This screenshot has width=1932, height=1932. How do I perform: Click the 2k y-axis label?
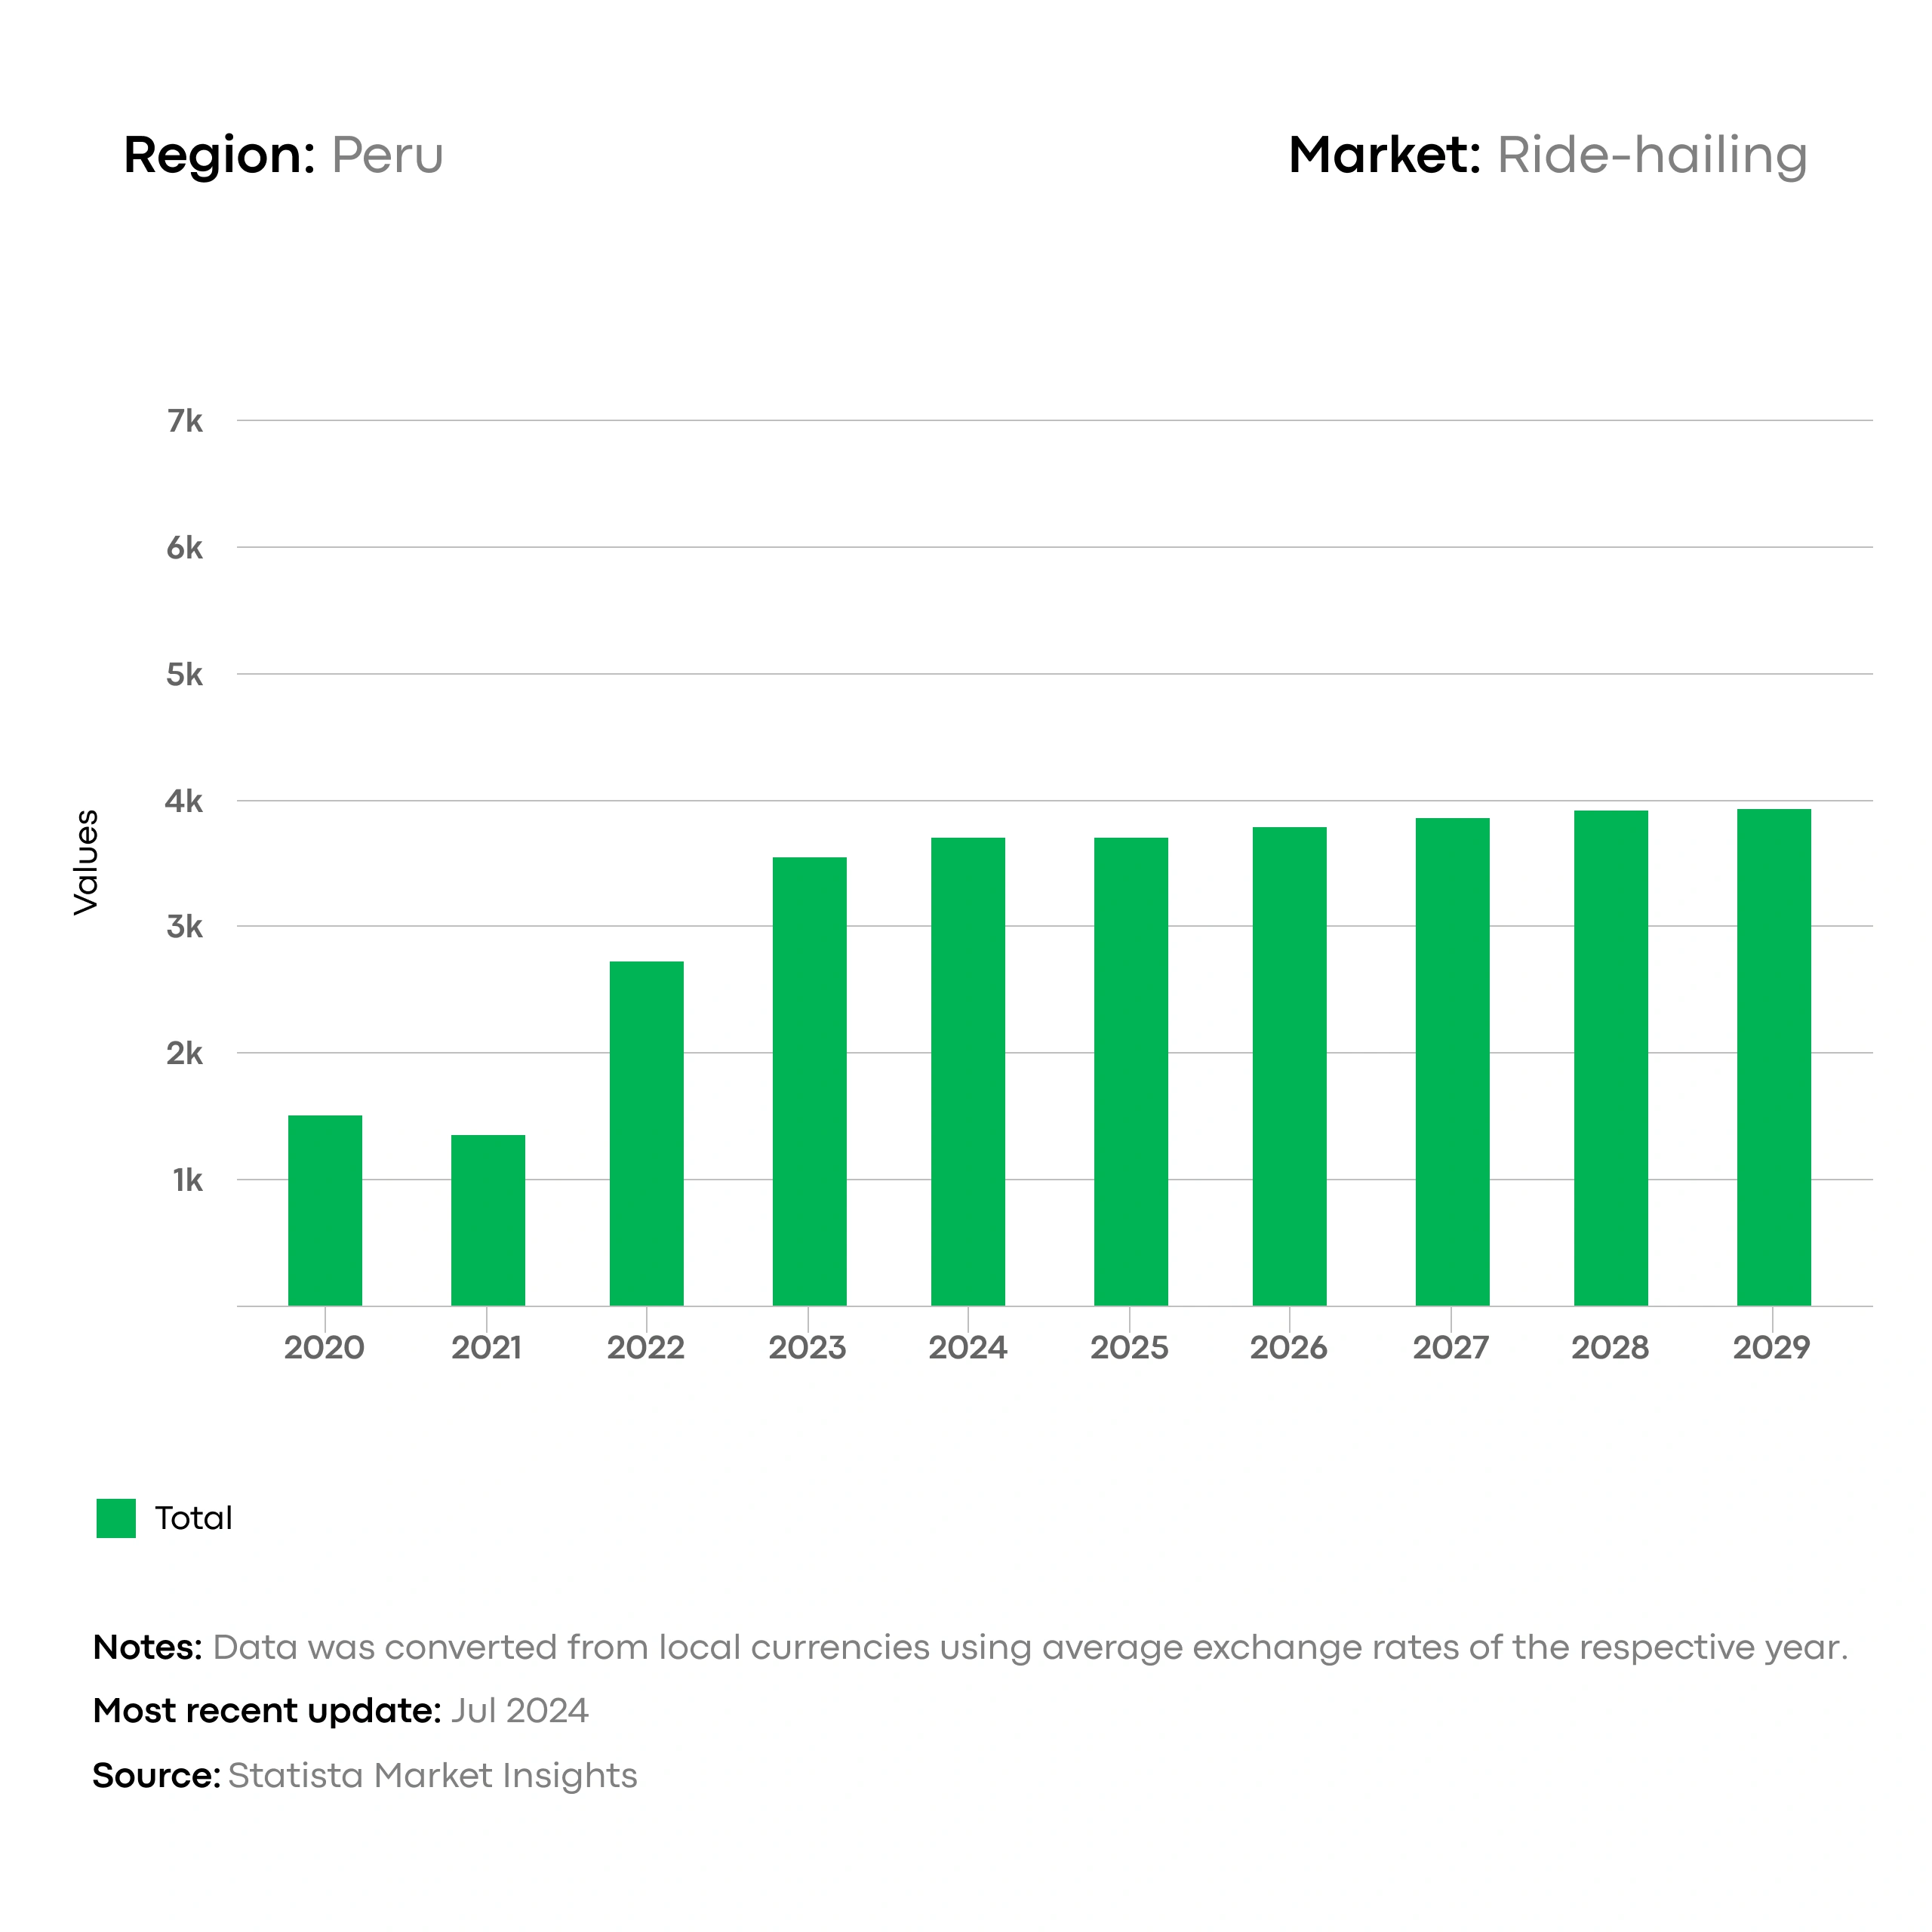coord(185,1053)
